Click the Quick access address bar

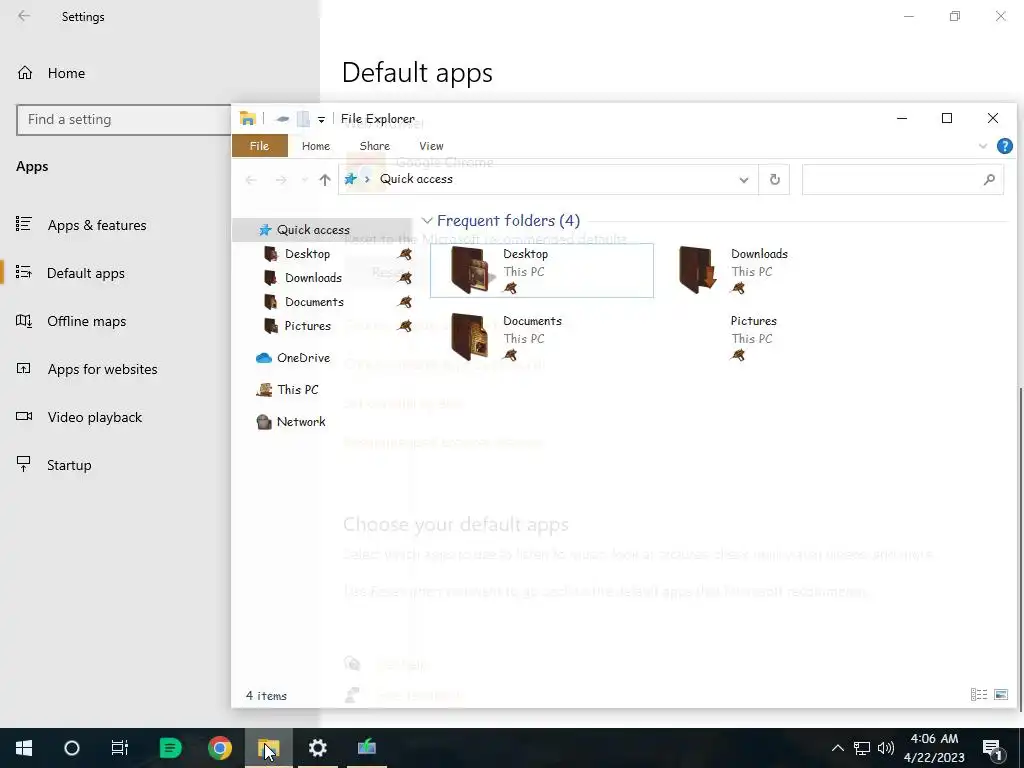pyautogui.click(x=547, y=179)
